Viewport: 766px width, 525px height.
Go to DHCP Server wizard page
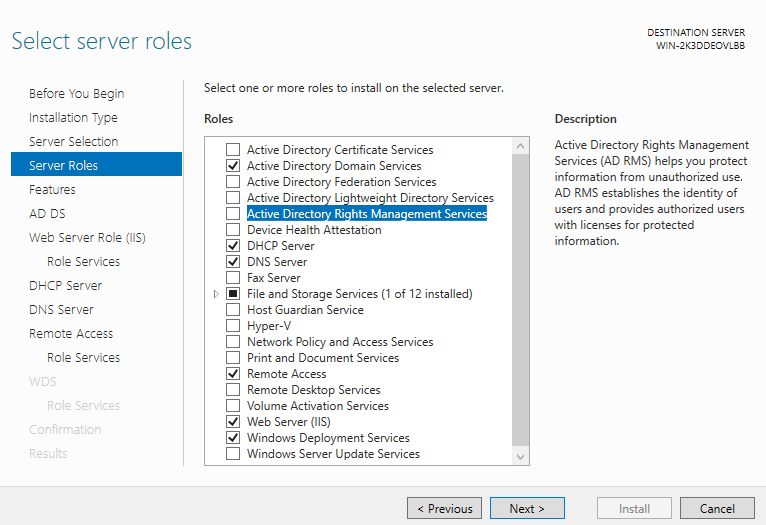[65, 285]
